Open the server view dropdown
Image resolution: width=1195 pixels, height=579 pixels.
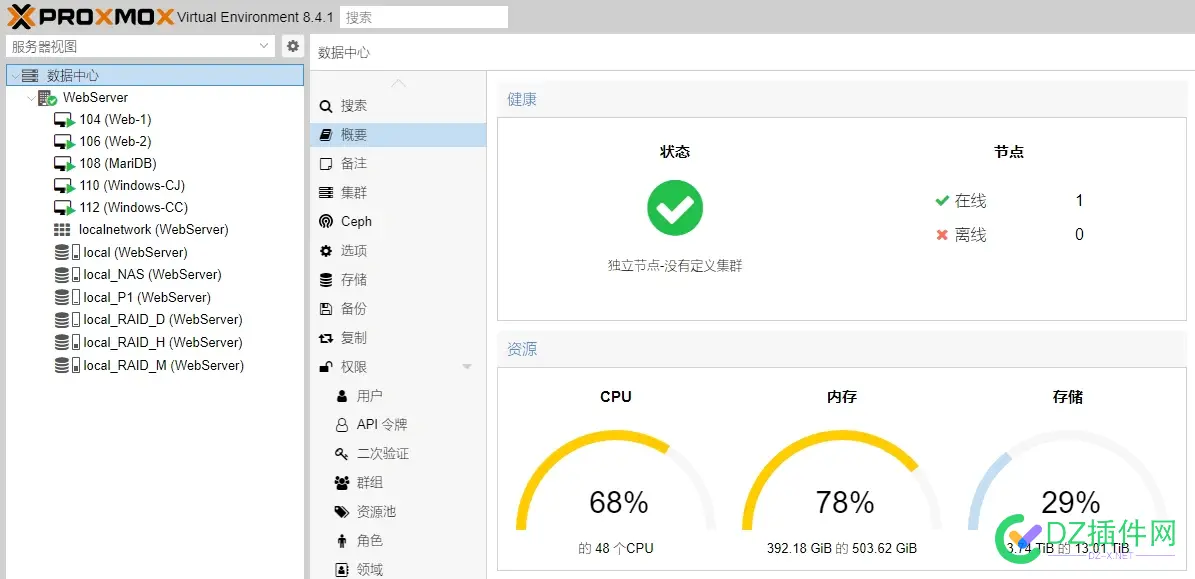[x=139, y=46]
